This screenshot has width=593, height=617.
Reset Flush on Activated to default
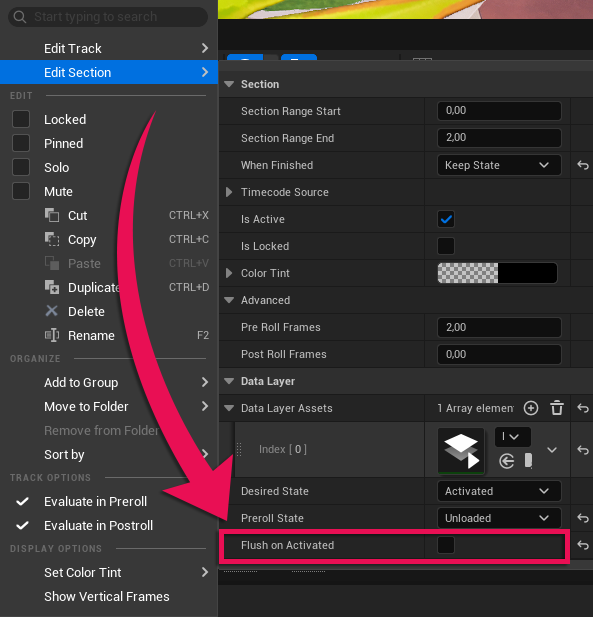pyautogui.click(x=583, y=545)
